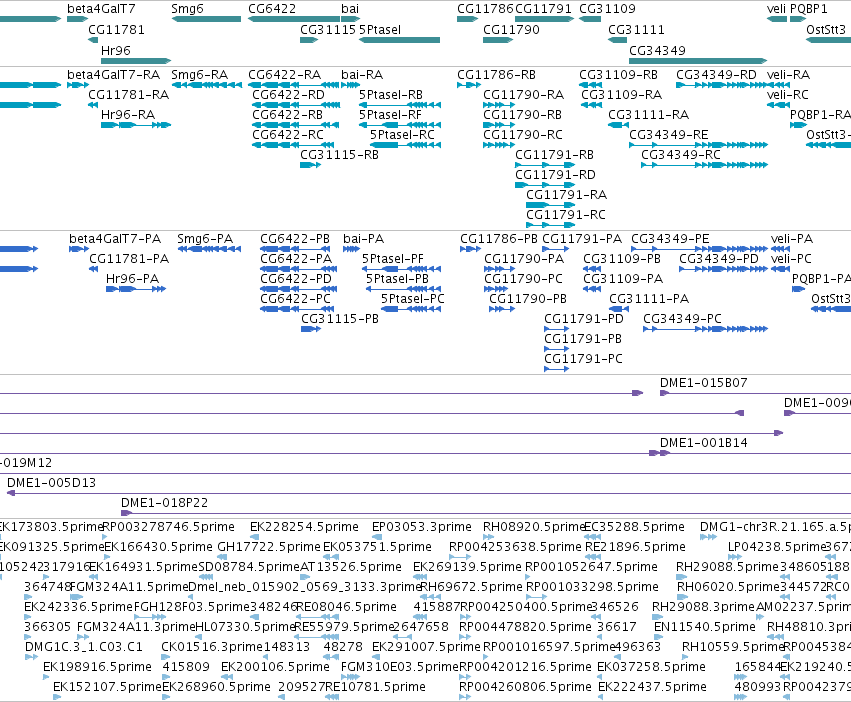The width and height of the screenshot is (851, 702).
Task: Click the 5PtaseI gene label
Action: tap(380, 30)
